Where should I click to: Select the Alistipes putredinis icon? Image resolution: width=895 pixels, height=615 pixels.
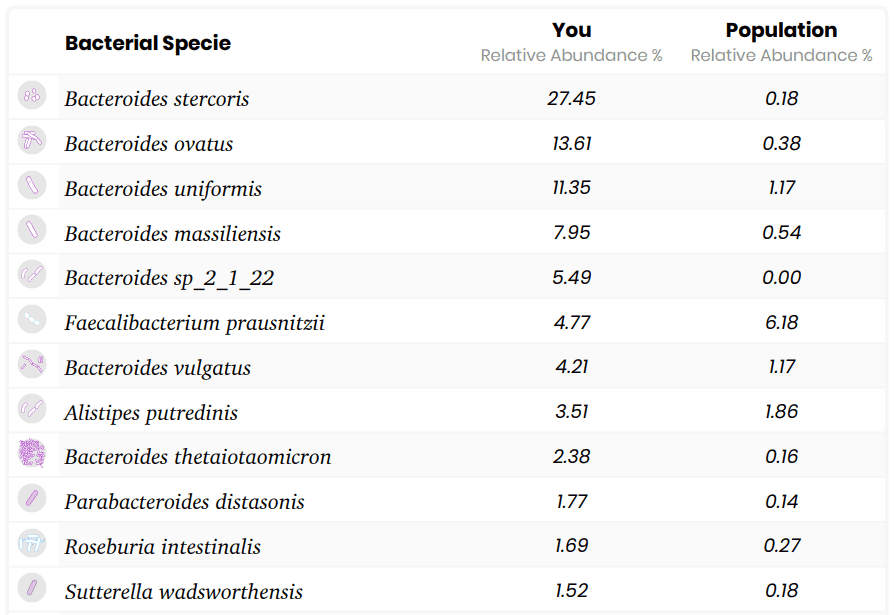click(32, 409)
